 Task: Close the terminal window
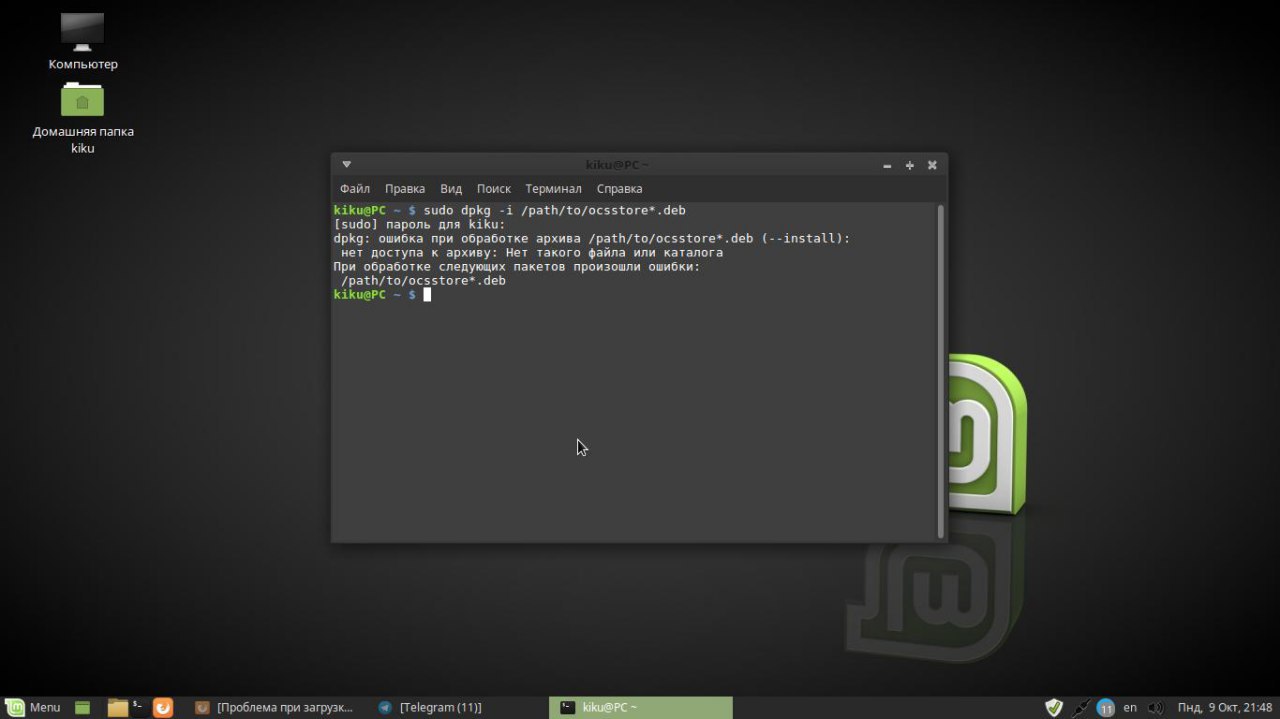click(932, 165)
